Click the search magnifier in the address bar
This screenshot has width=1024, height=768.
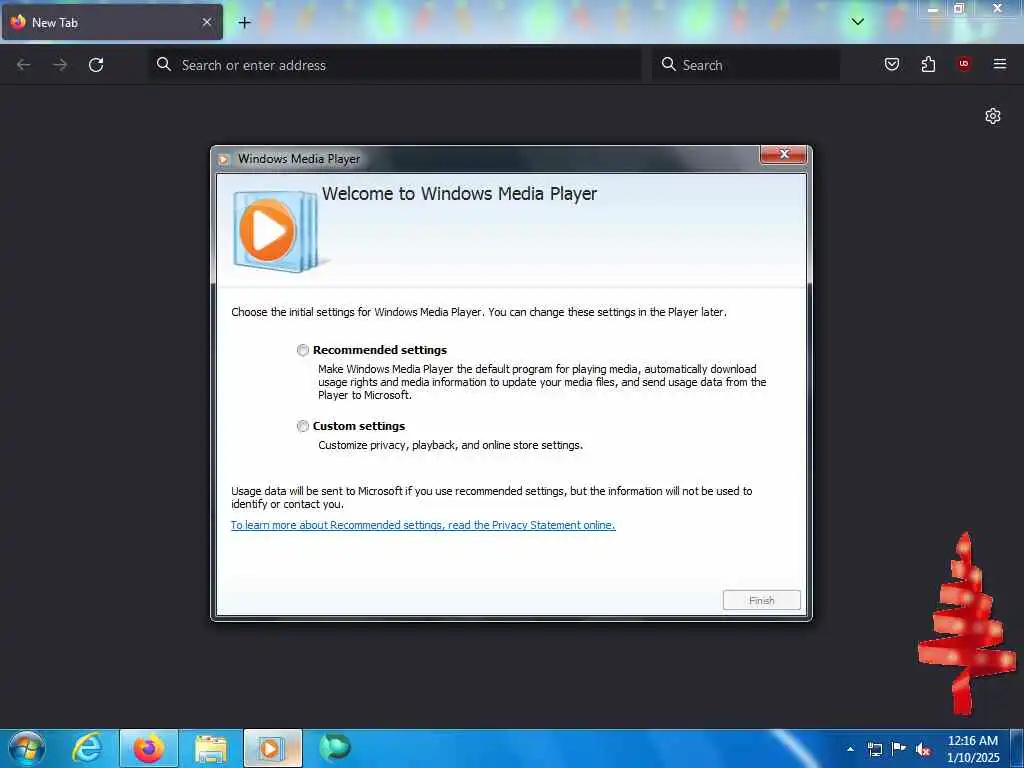pos(164,64)
